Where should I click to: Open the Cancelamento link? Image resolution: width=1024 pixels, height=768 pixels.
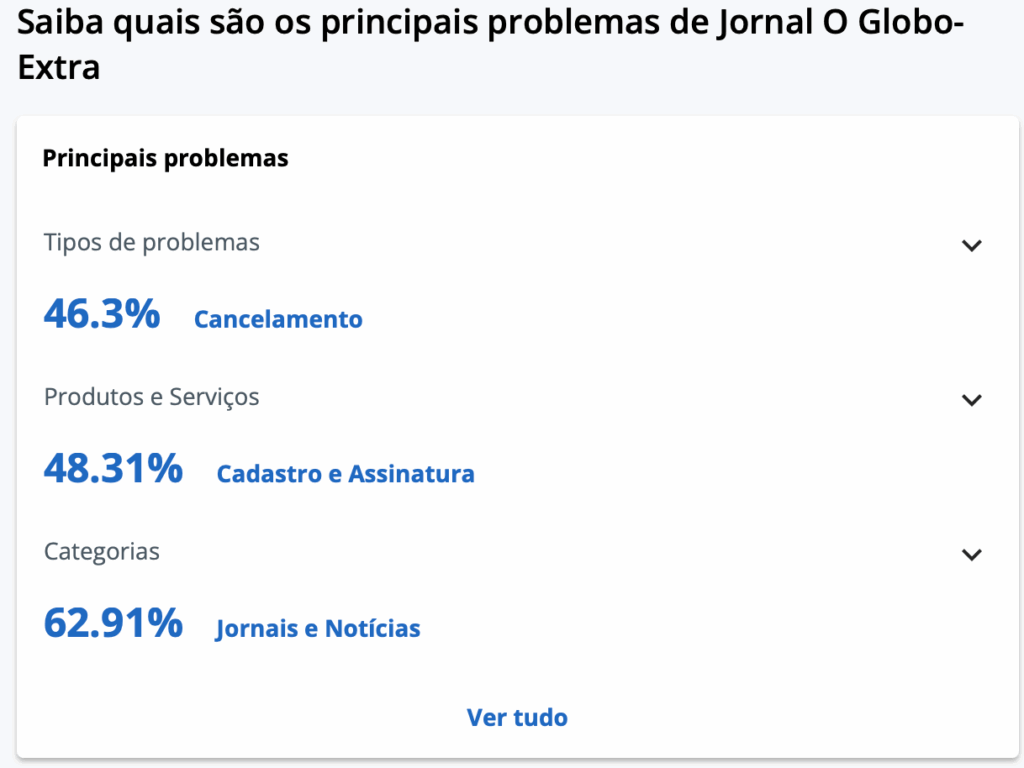pos(278,319)
